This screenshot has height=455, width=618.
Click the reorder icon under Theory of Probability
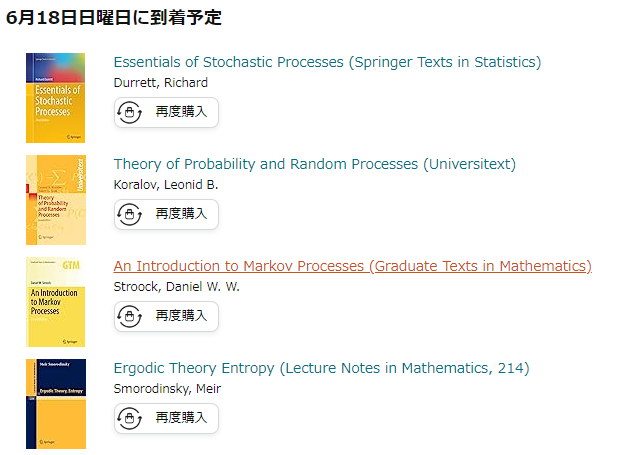pos(130,215)
